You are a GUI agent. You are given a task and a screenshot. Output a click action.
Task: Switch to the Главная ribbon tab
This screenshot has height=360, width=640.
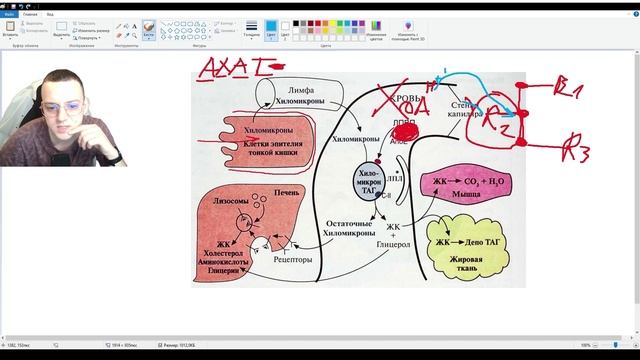pos(30,14)
